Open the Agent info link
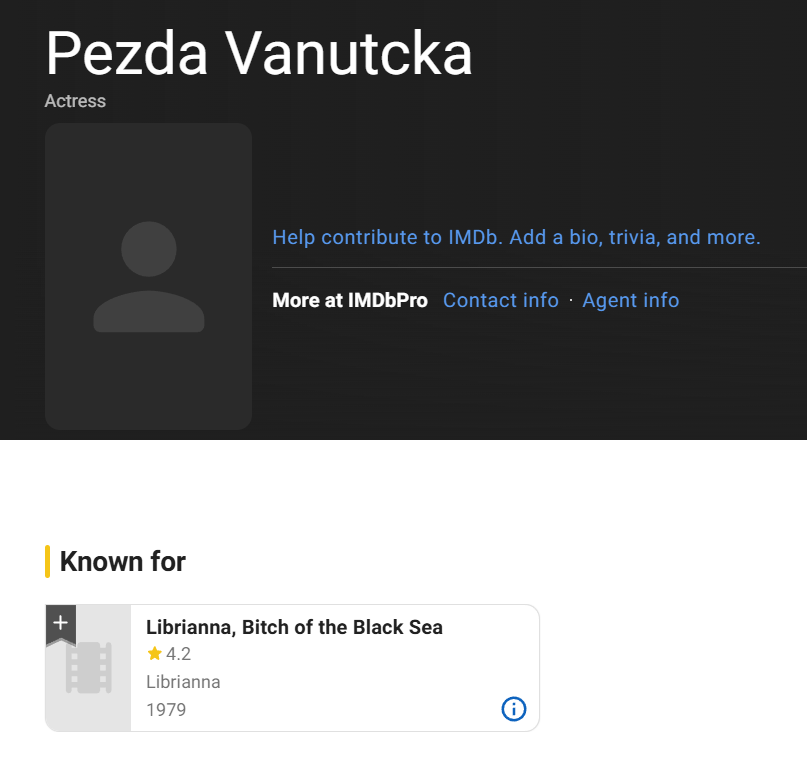This screenshot has width=807, height=770. (630, 300)
